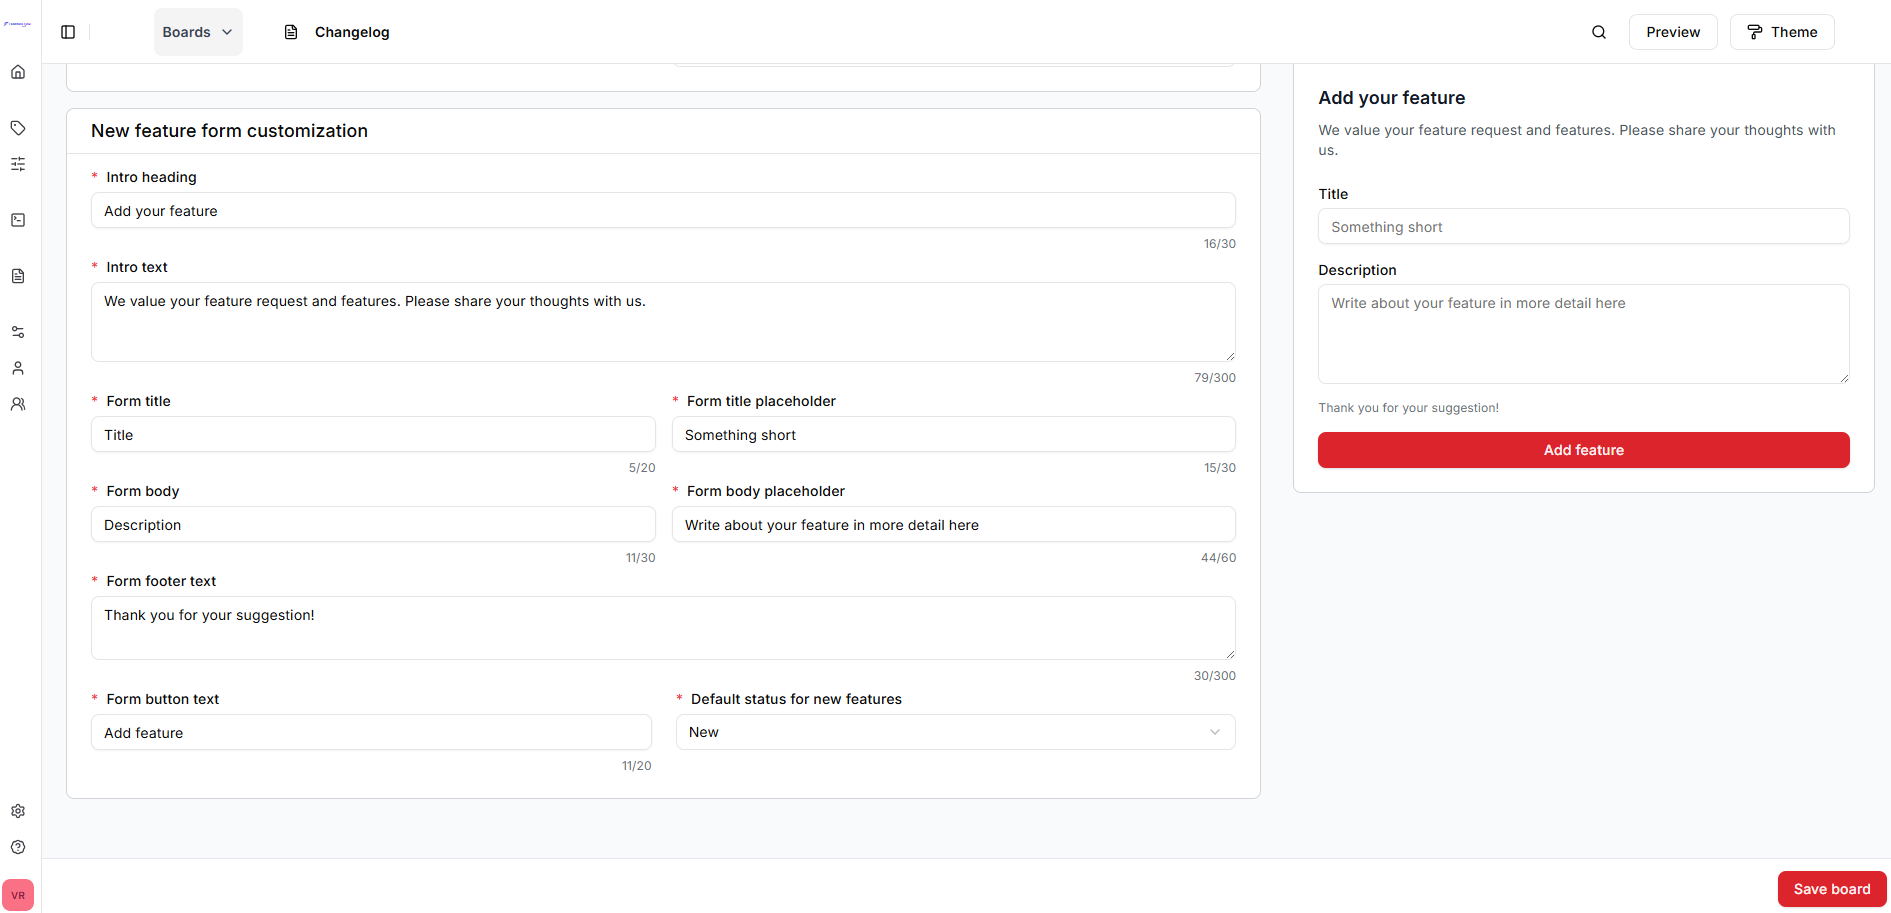Click the search magnifier icon in the top bar
This screenshot has width=1891, height=913.
pos(1599,31)
